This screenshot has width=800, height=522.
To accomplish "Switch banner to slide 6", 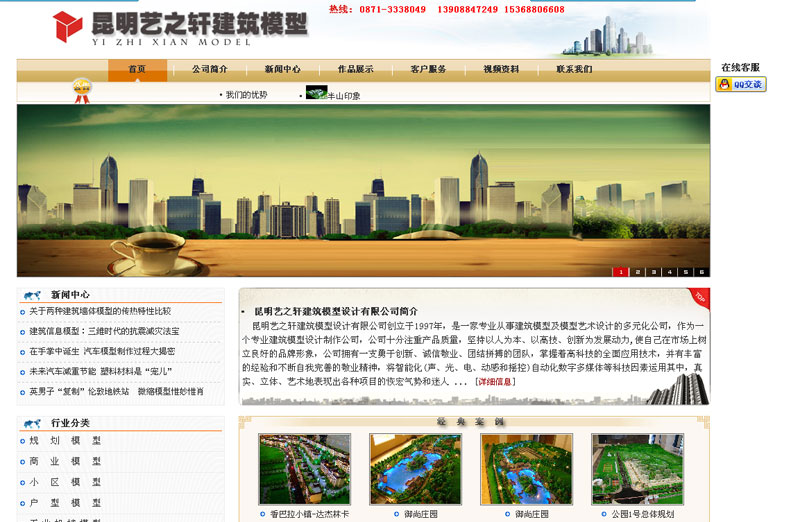I will pyautogui.click(x=702, y=271).
